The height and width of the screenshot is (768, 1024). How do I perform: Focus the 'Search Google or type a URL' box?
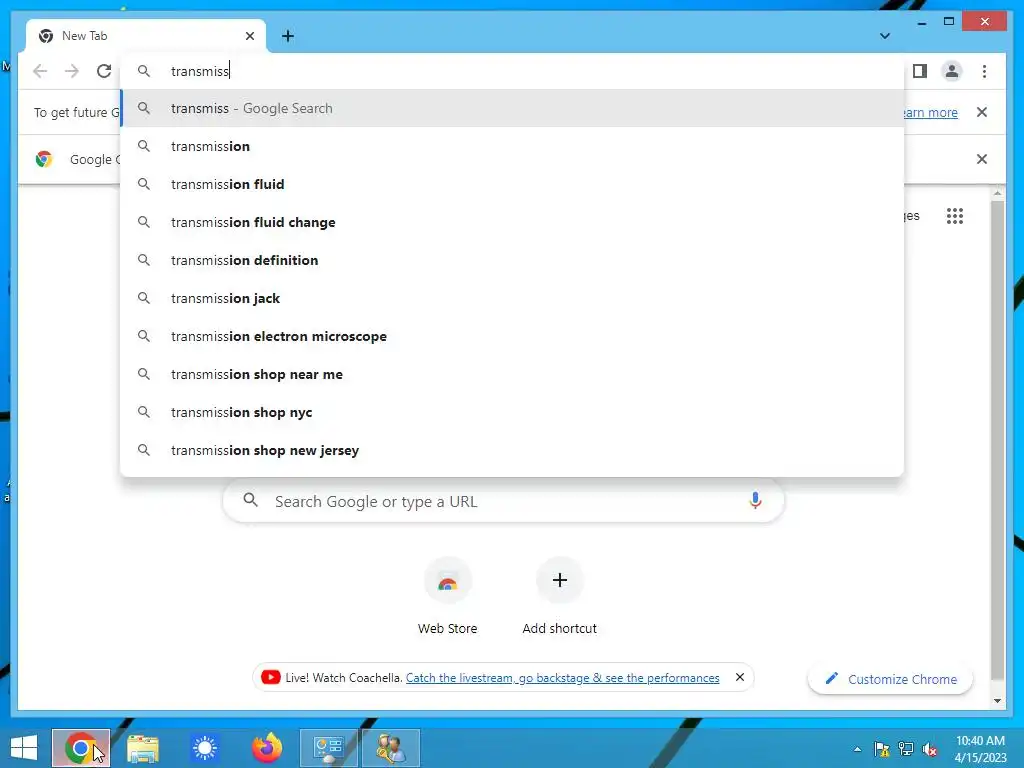tap(503, 502)
